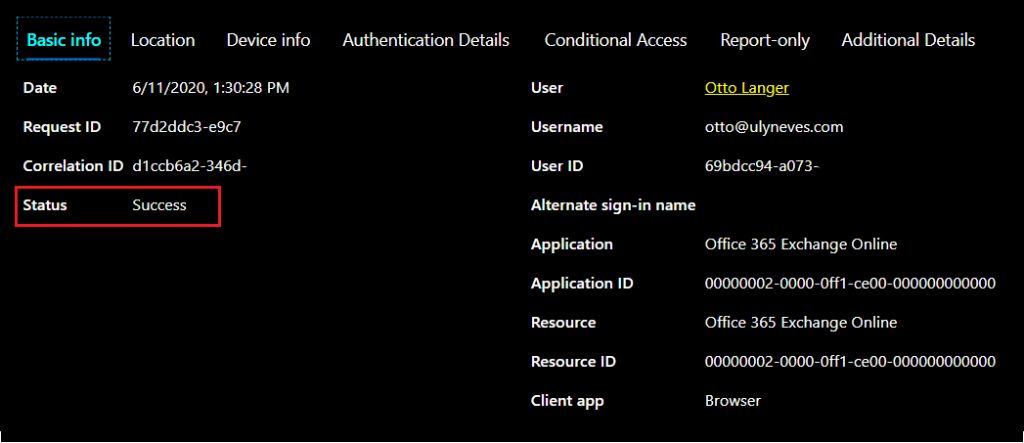Screen dimensions: 1024x443
Task: Open the Conditional Access tab
Action: tap(616, 40)
